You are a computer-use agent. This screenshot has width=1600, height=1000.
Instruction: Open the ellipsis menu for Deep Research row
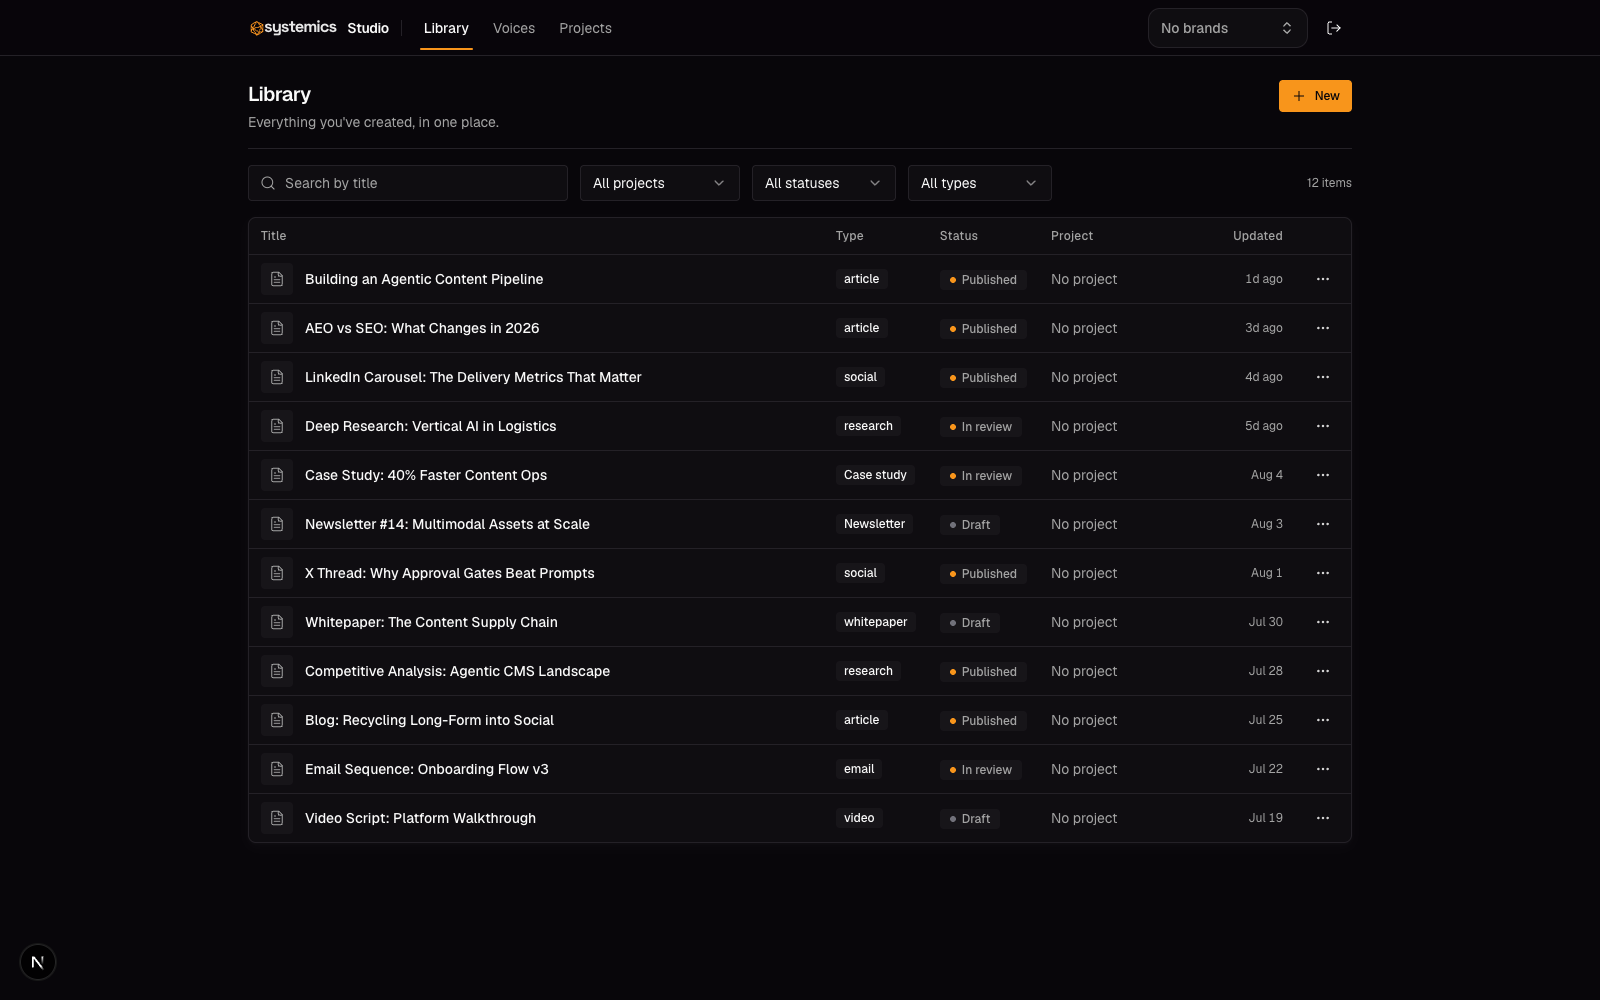click(x=1323, y=426)
